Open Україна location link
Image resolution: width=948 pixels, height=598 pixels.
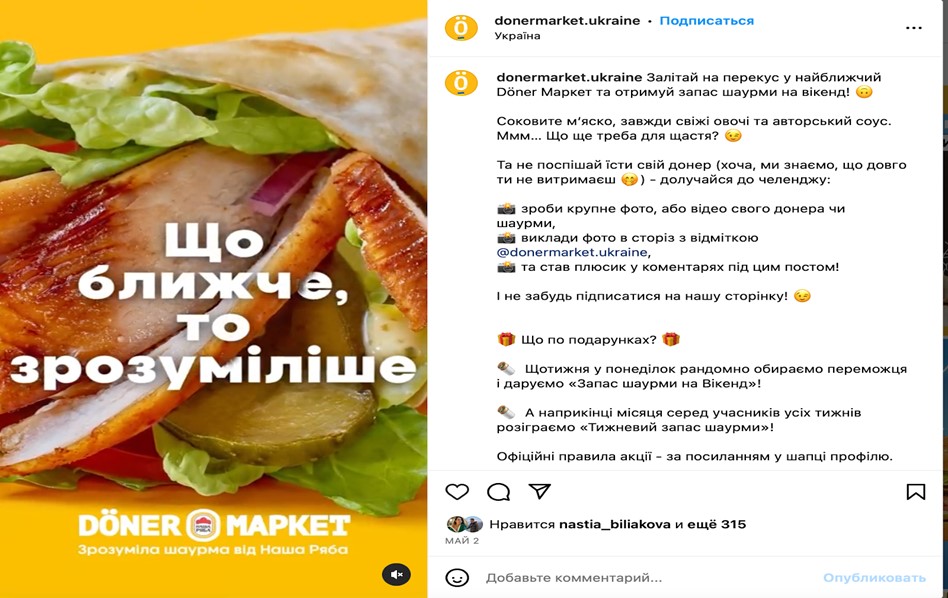[x=518, y=36]
